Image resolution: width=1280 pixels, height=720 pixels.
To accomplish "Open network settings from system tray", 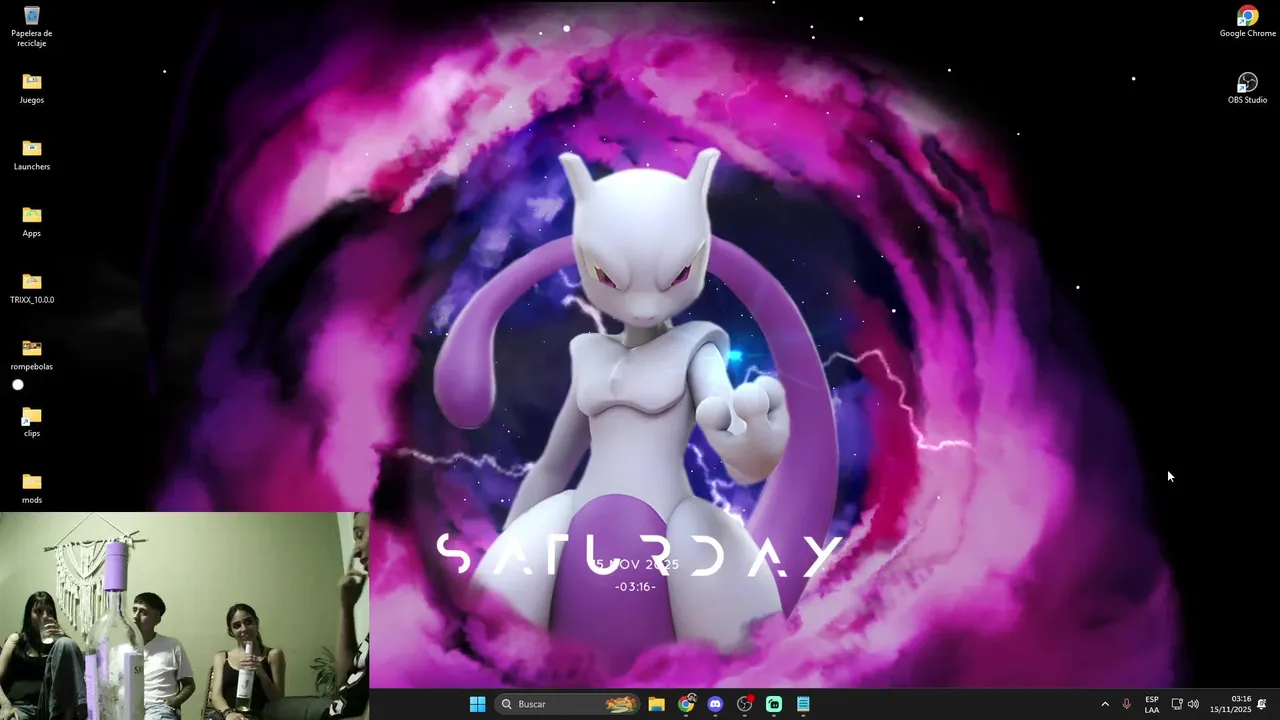I will pyautogui.click(x=1177, y=704).
